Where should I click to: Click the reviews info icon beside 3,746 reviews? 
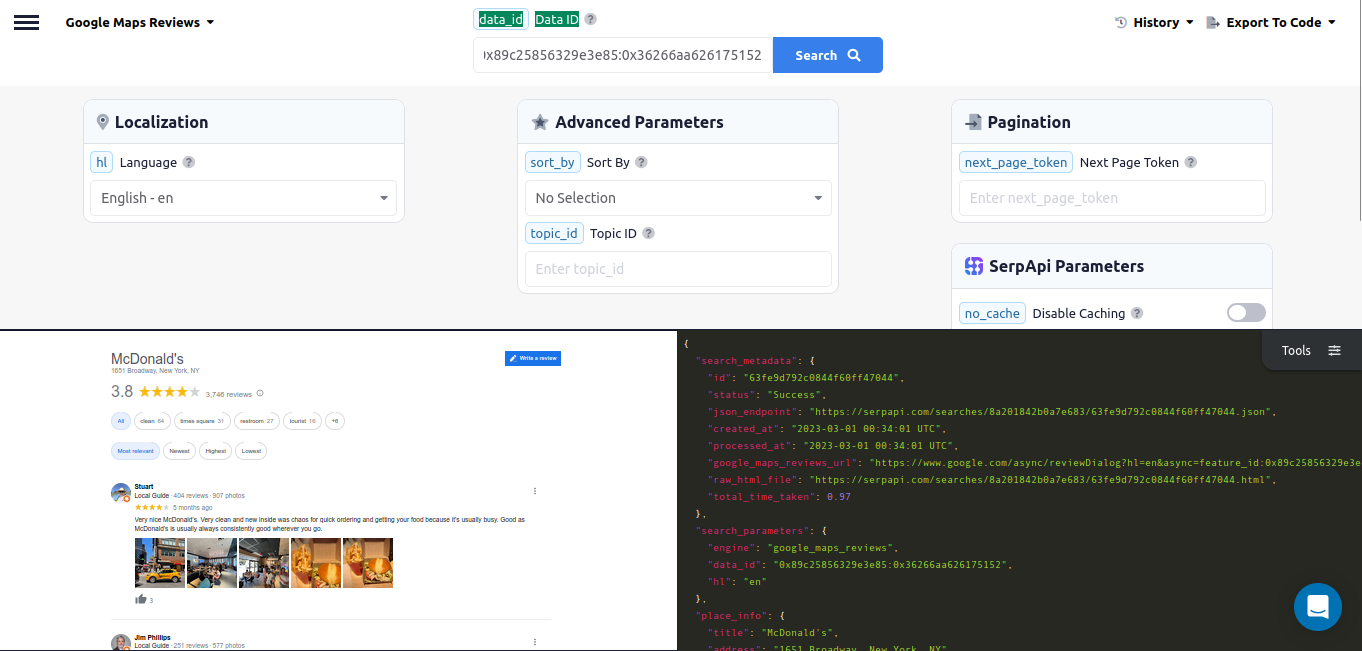coord(260,393)
